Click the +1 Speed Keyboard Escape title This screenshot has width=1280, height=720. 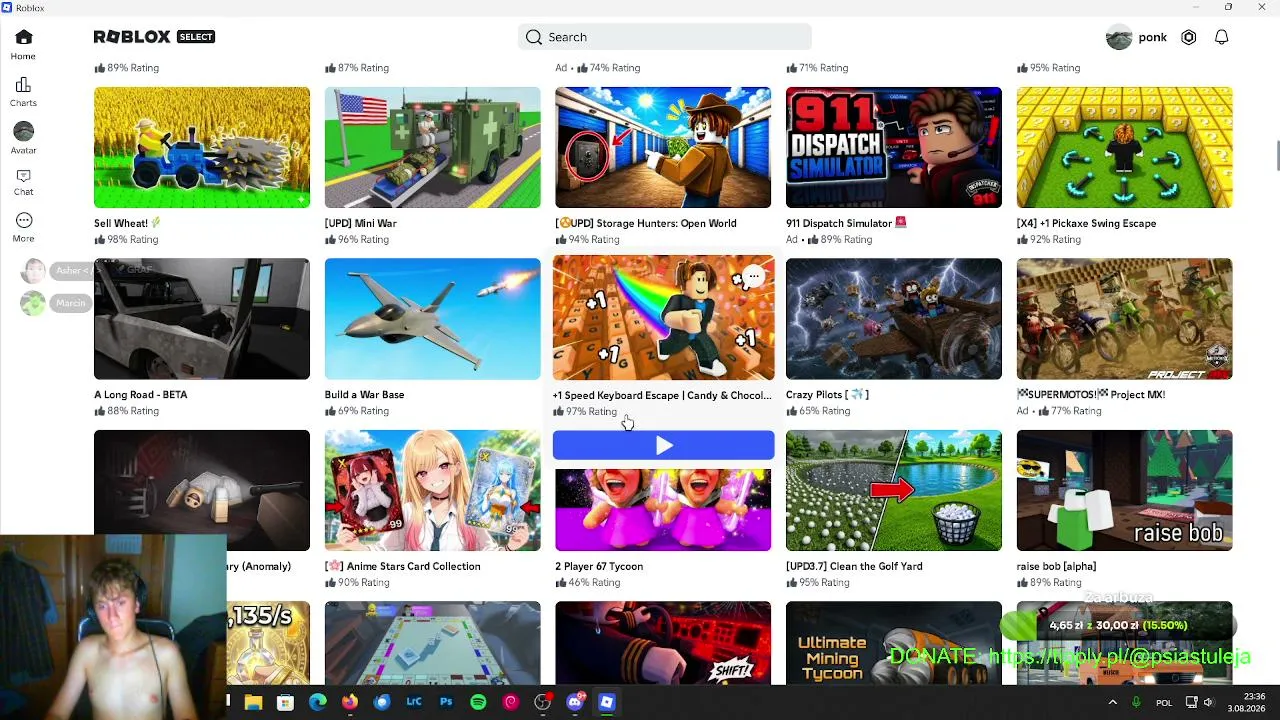[662, 396]
